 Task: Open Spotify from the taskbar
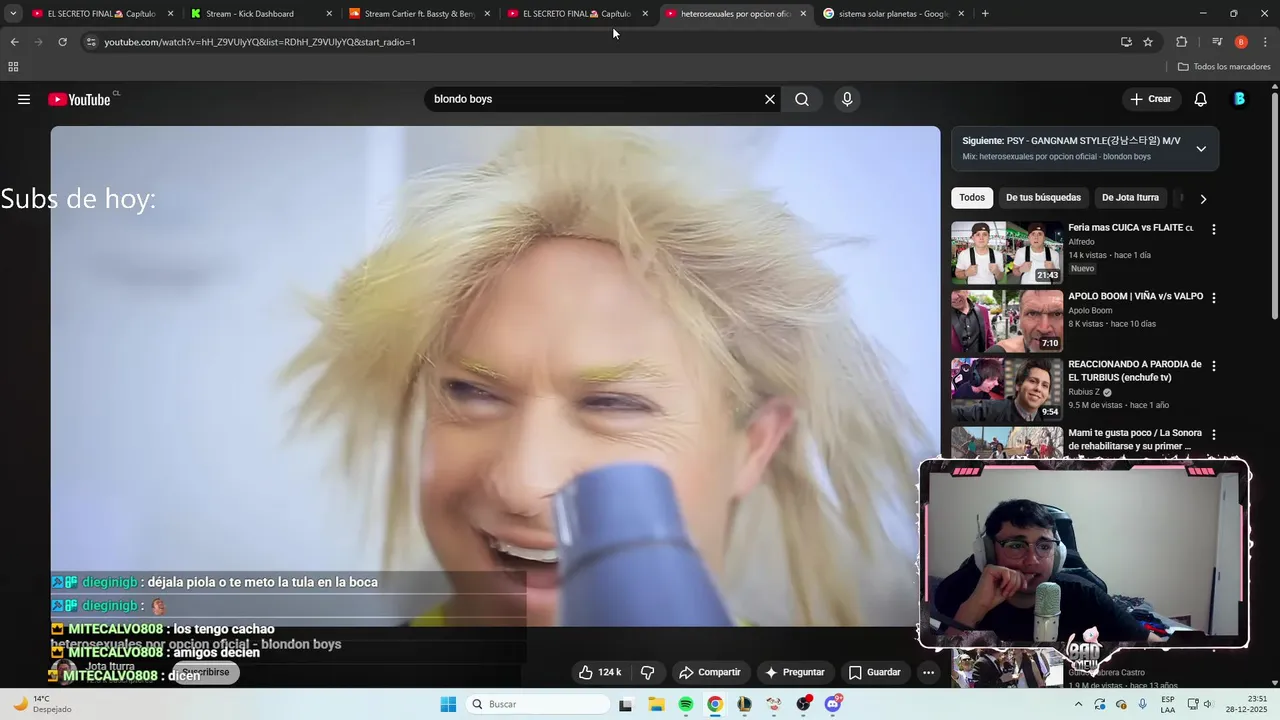click(685, 704)
